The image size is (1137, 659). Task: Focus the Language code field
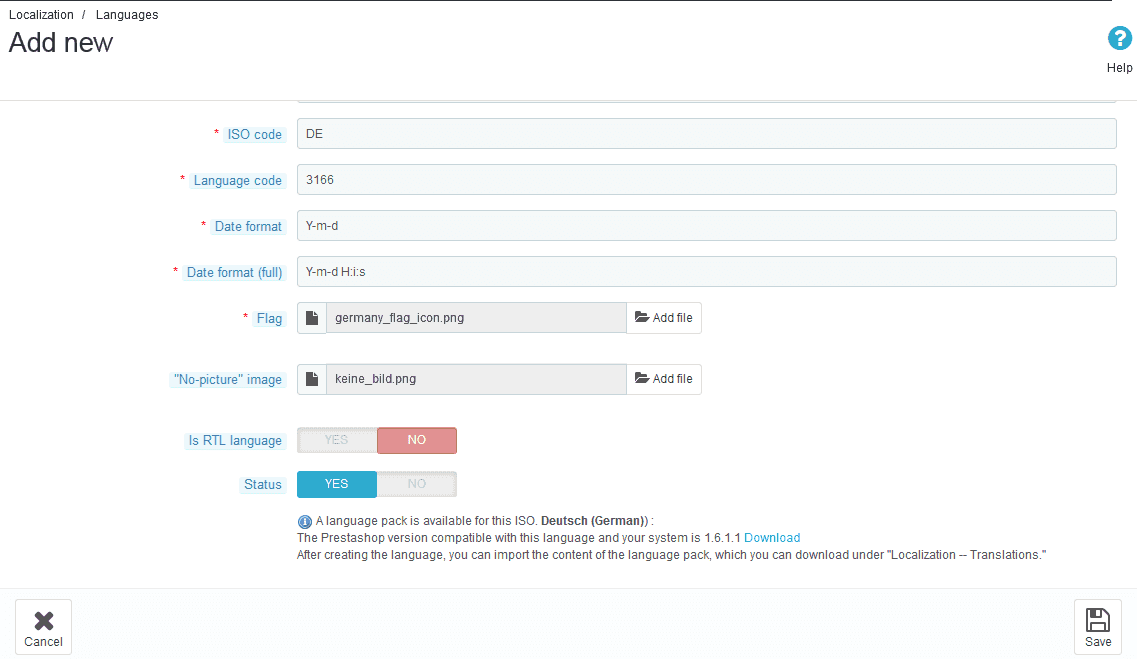[706, 180]
